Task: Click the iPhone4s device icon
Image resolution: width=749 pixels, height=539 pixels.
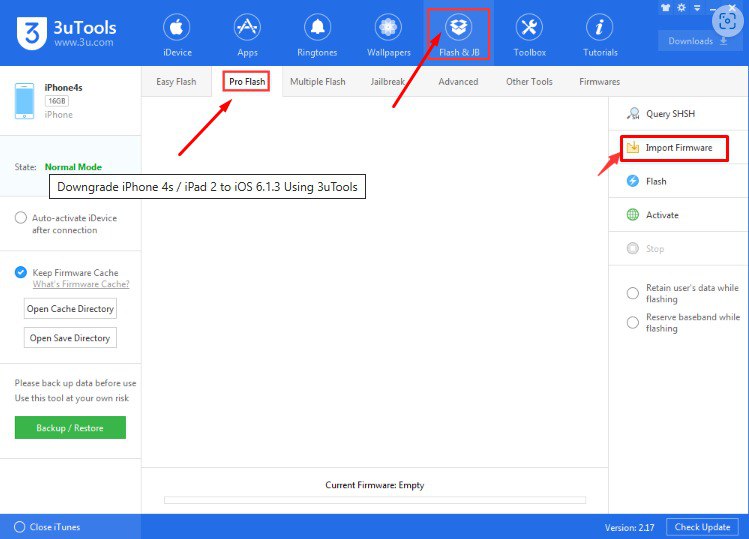Action: tap(24, 101)
